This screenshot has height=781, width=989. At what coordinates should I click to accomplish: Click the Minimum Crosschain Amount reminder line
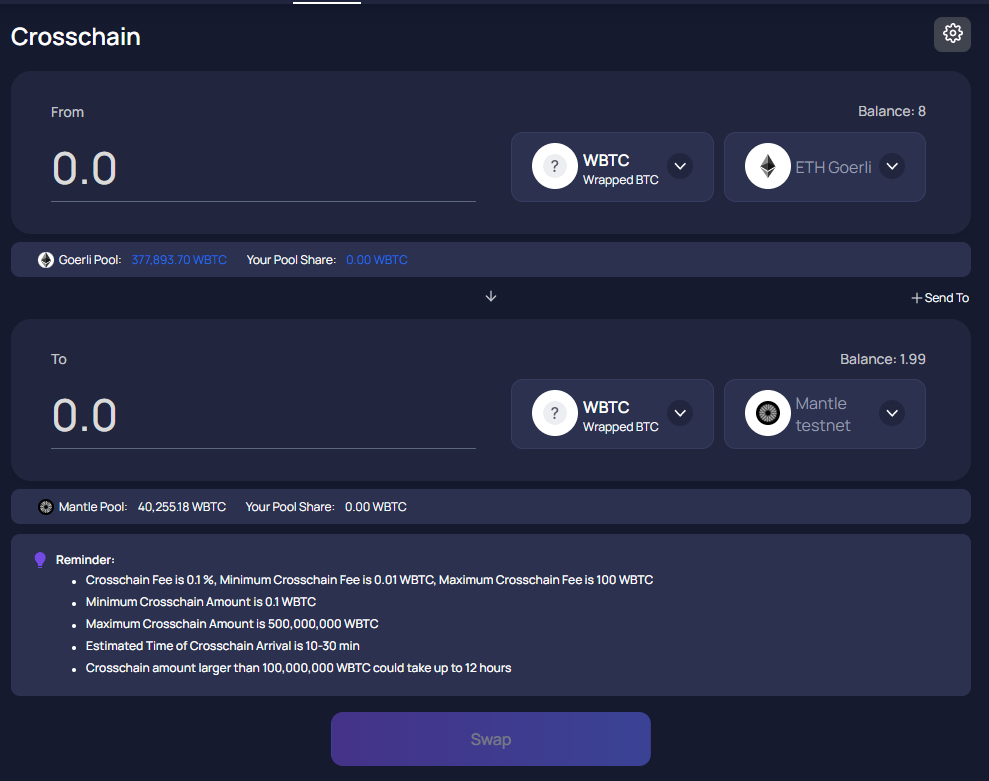(201, 602)
